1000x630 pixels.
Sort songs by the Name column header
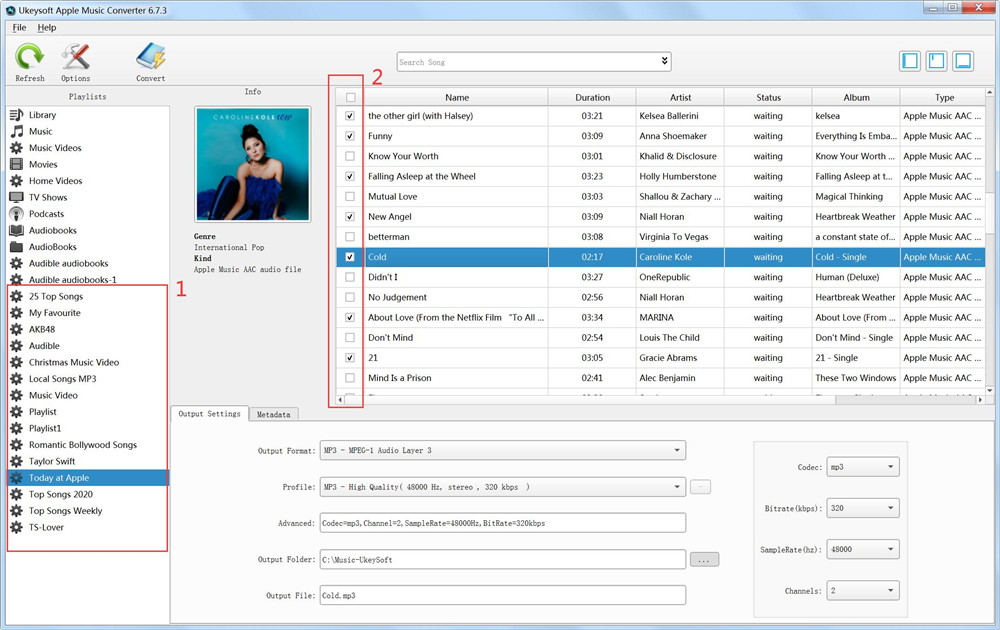tap(457, 98)
